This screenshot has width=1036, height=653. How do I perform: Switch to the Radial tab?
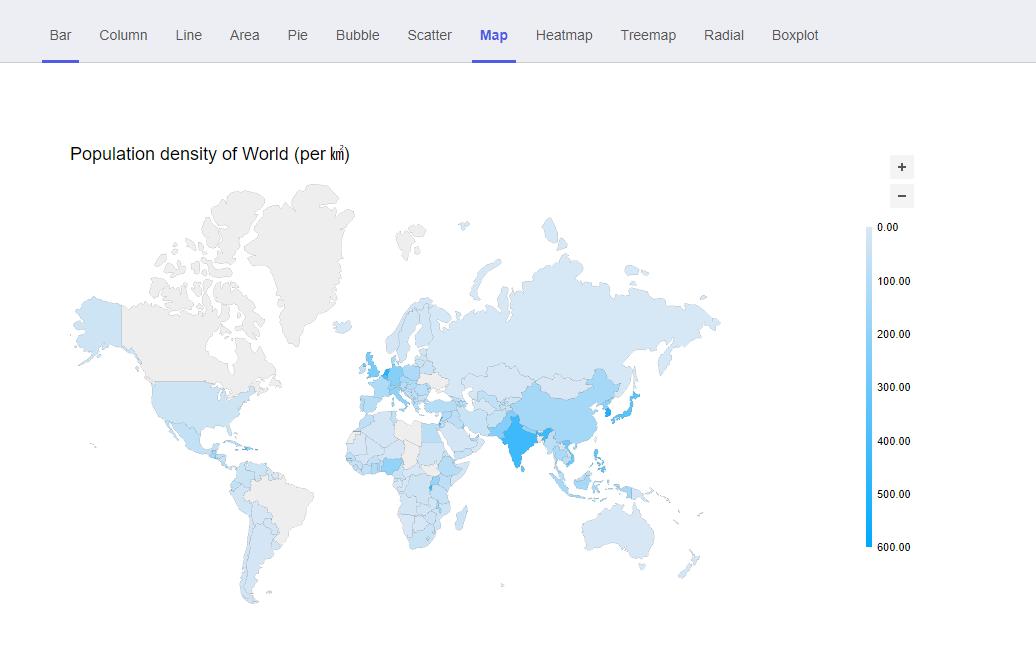(x=723, y=35)
